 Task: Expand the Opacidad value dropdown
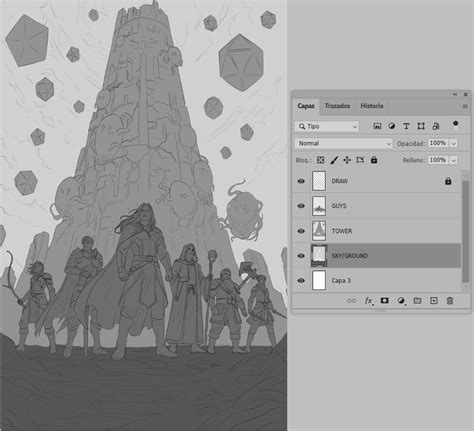click(x=453, y=143)
